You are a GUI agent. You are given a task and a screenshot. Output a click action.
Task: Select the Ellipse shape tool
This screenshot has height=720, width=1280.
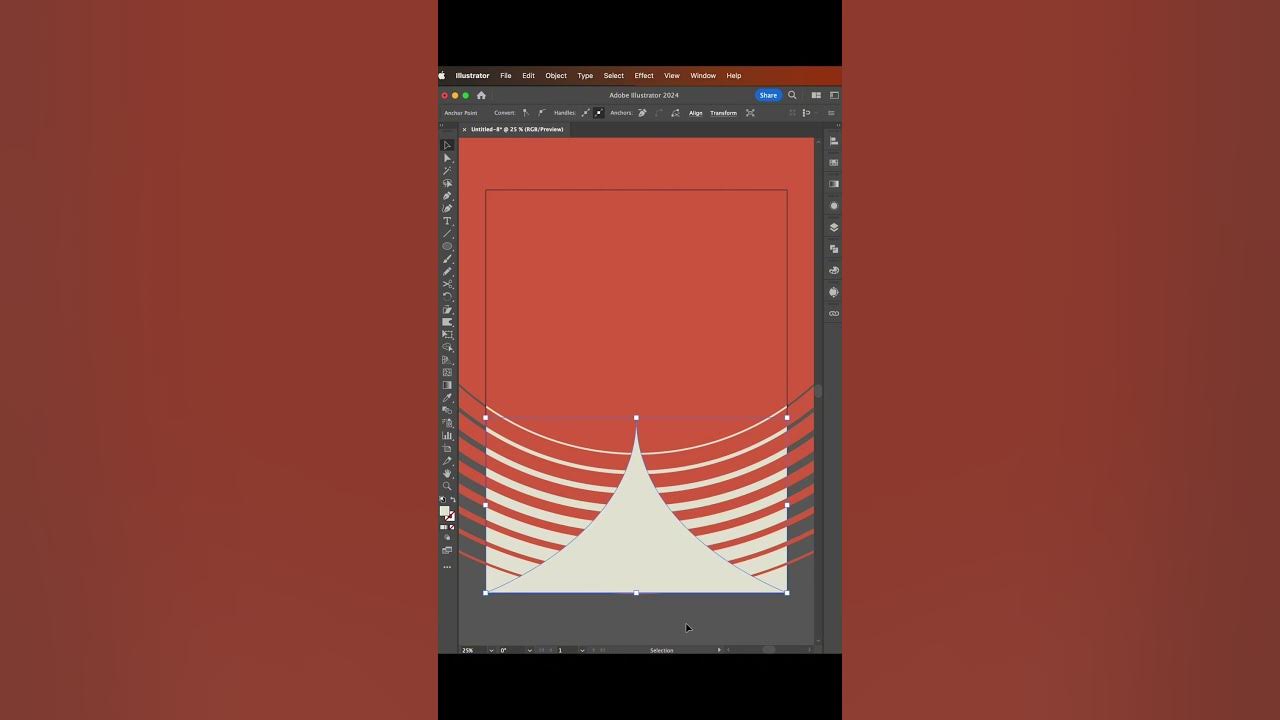click(447, 246)
